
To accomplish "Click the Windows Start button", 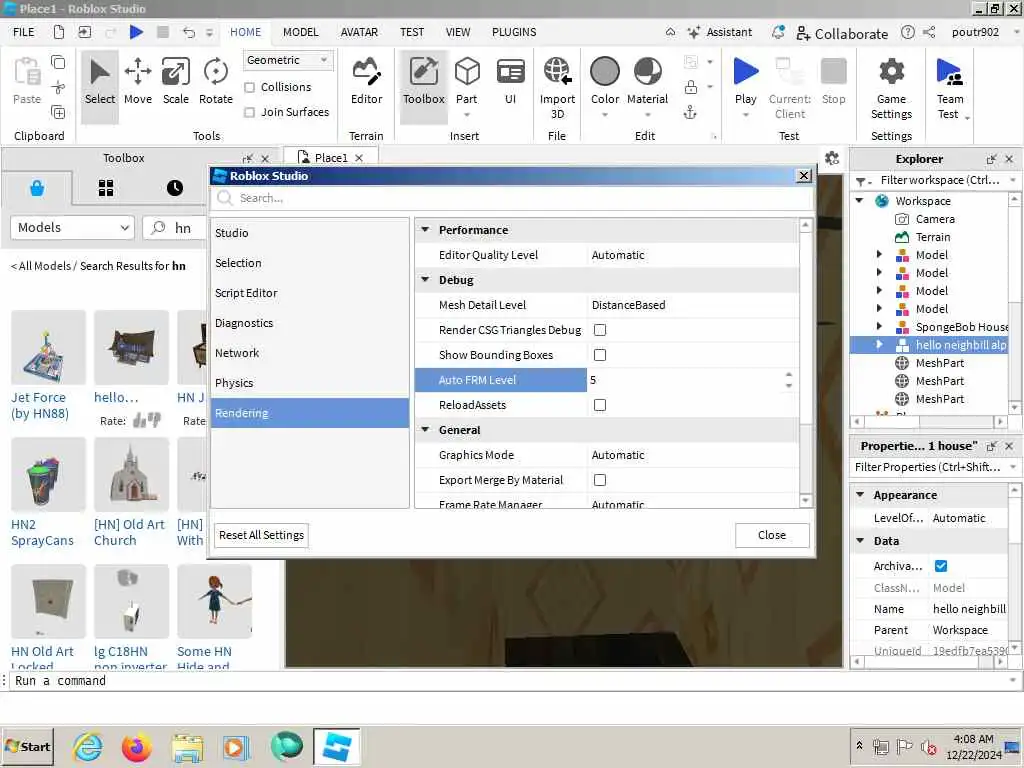I will (27, 746).
